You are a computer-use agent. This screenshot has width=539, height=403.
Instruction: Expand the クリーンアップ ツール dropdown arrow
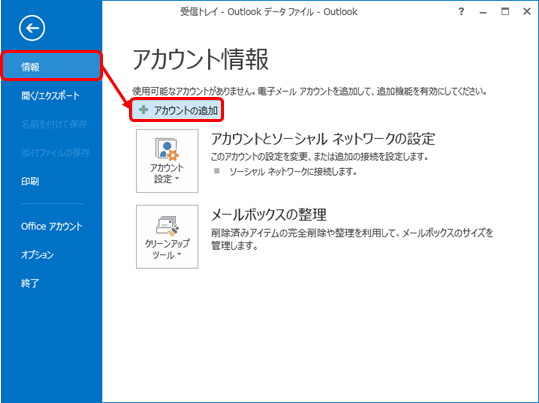click(x=179, y=255)
